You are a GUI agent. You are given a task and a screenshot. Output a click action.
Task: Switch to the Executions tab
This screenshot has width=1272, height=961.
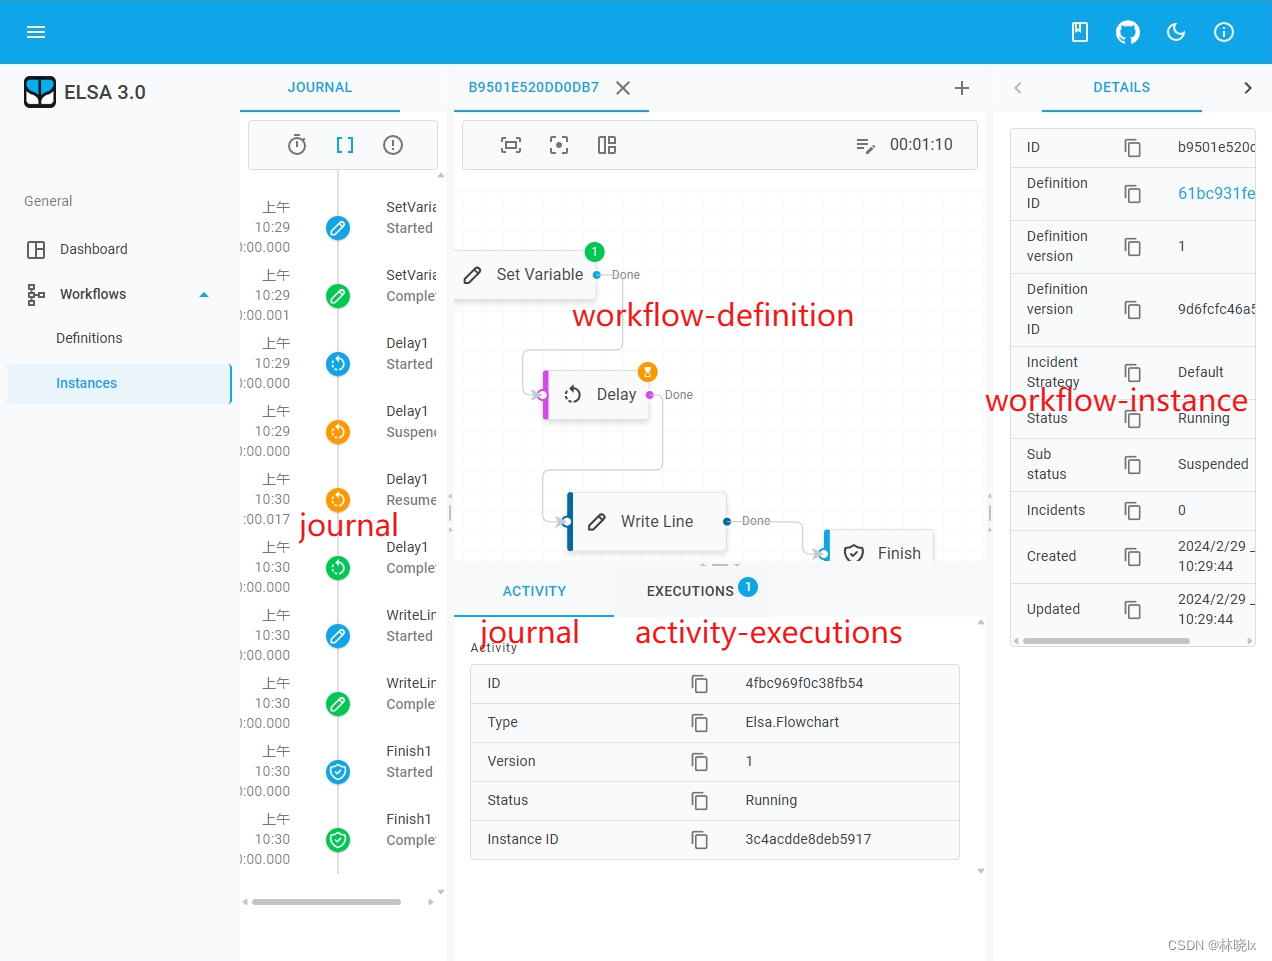tap(690, 591)
